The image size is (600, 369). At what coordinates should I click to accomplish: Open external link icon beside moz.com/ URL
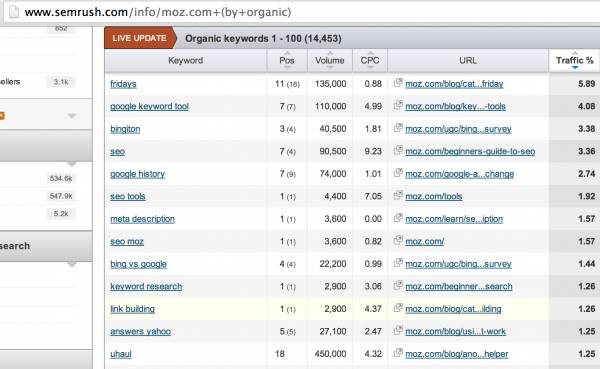pyautogui.click(x=398, y=240)
